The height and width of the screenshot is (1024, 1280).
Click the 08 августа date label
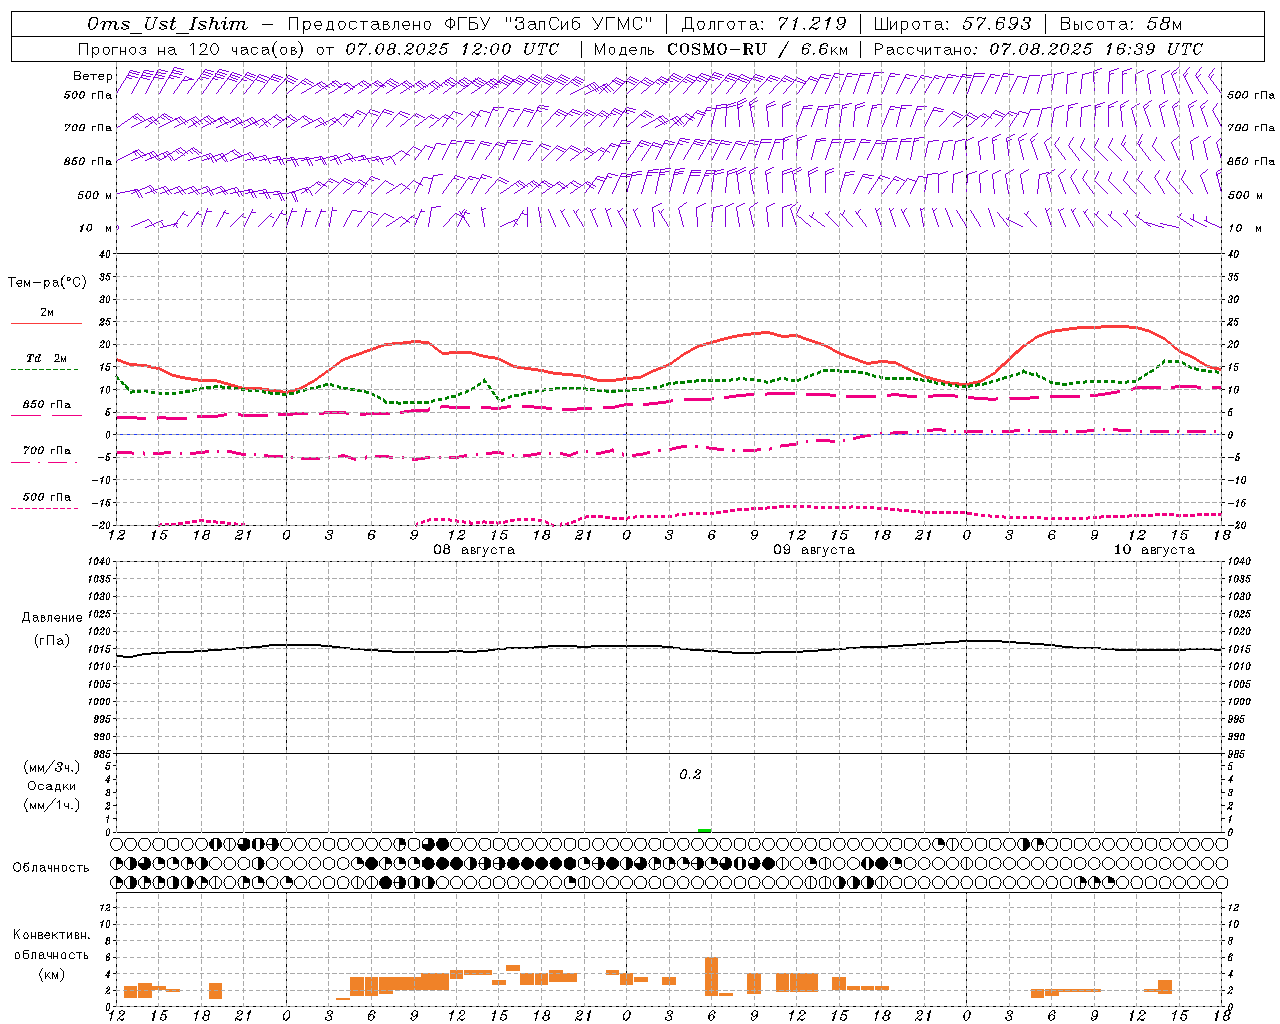point(474,550)
